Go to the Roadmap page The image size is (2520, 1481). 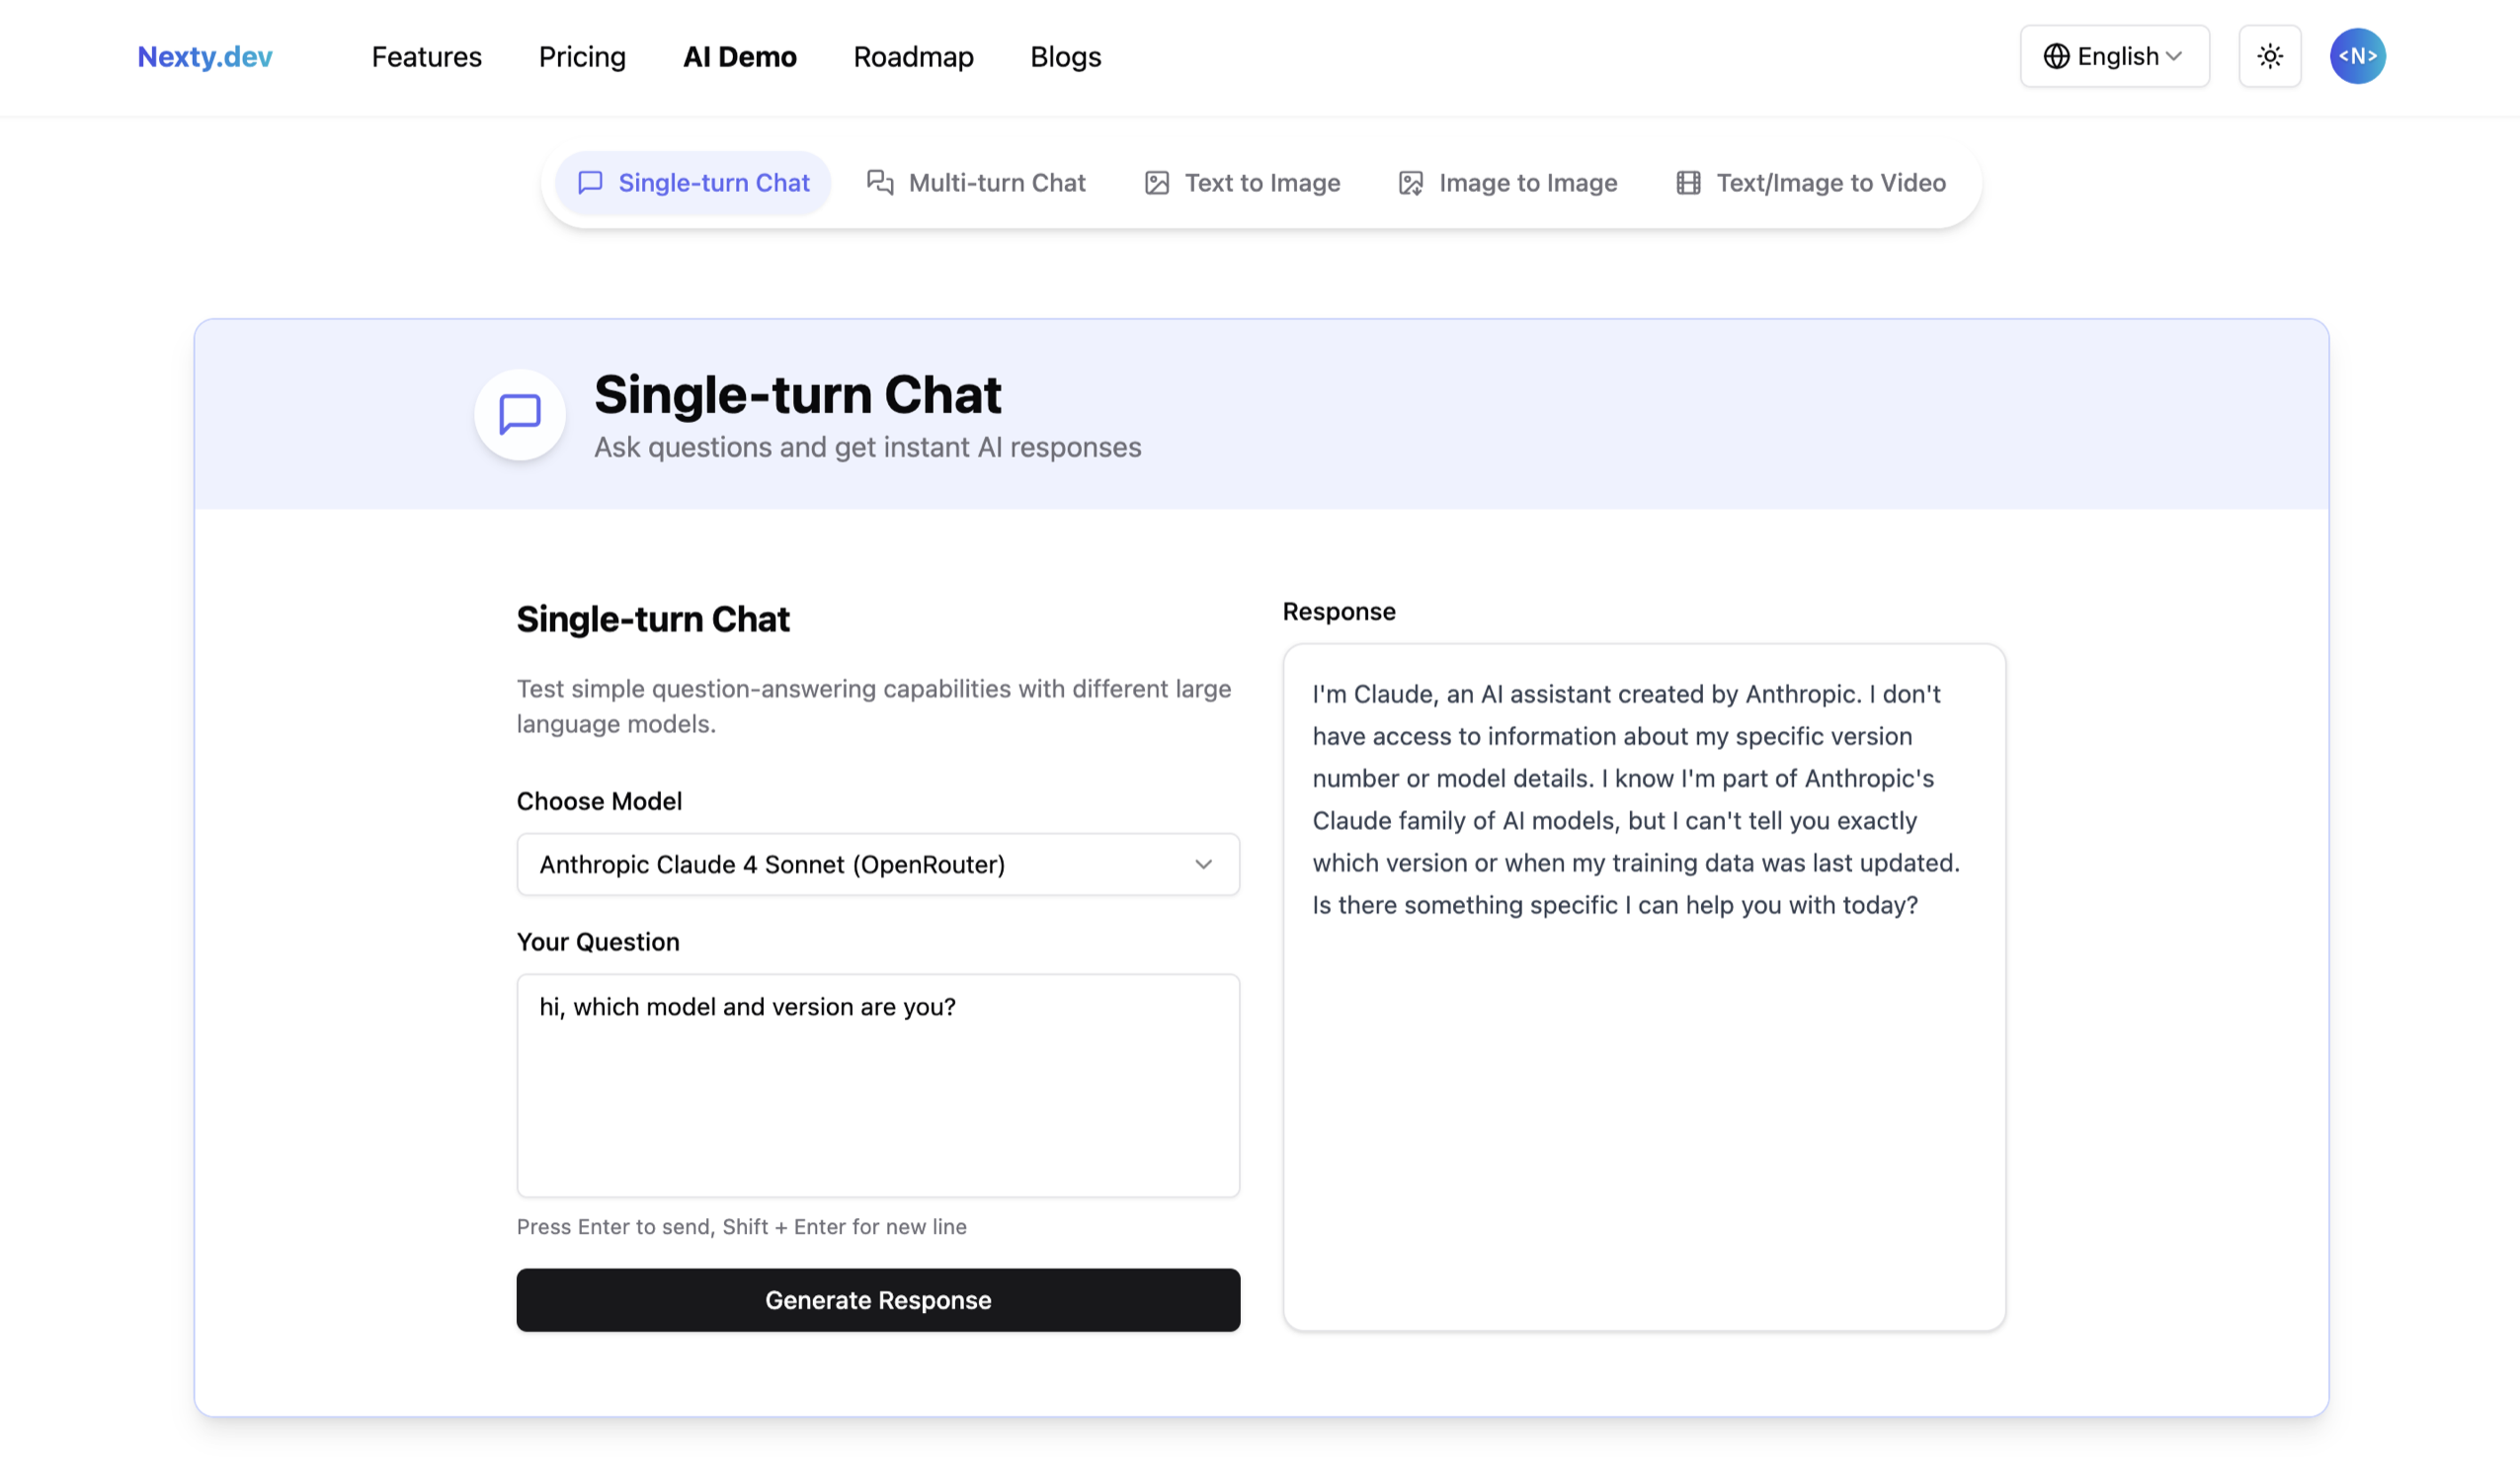[x=913, y=56]
